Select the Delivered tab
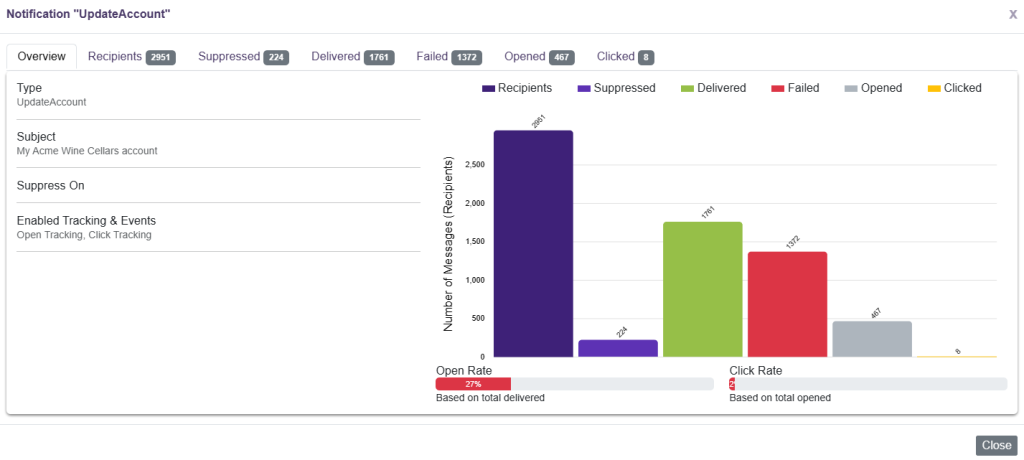Viewport: 1024px width, 460px height. click(x=352, y=57)
